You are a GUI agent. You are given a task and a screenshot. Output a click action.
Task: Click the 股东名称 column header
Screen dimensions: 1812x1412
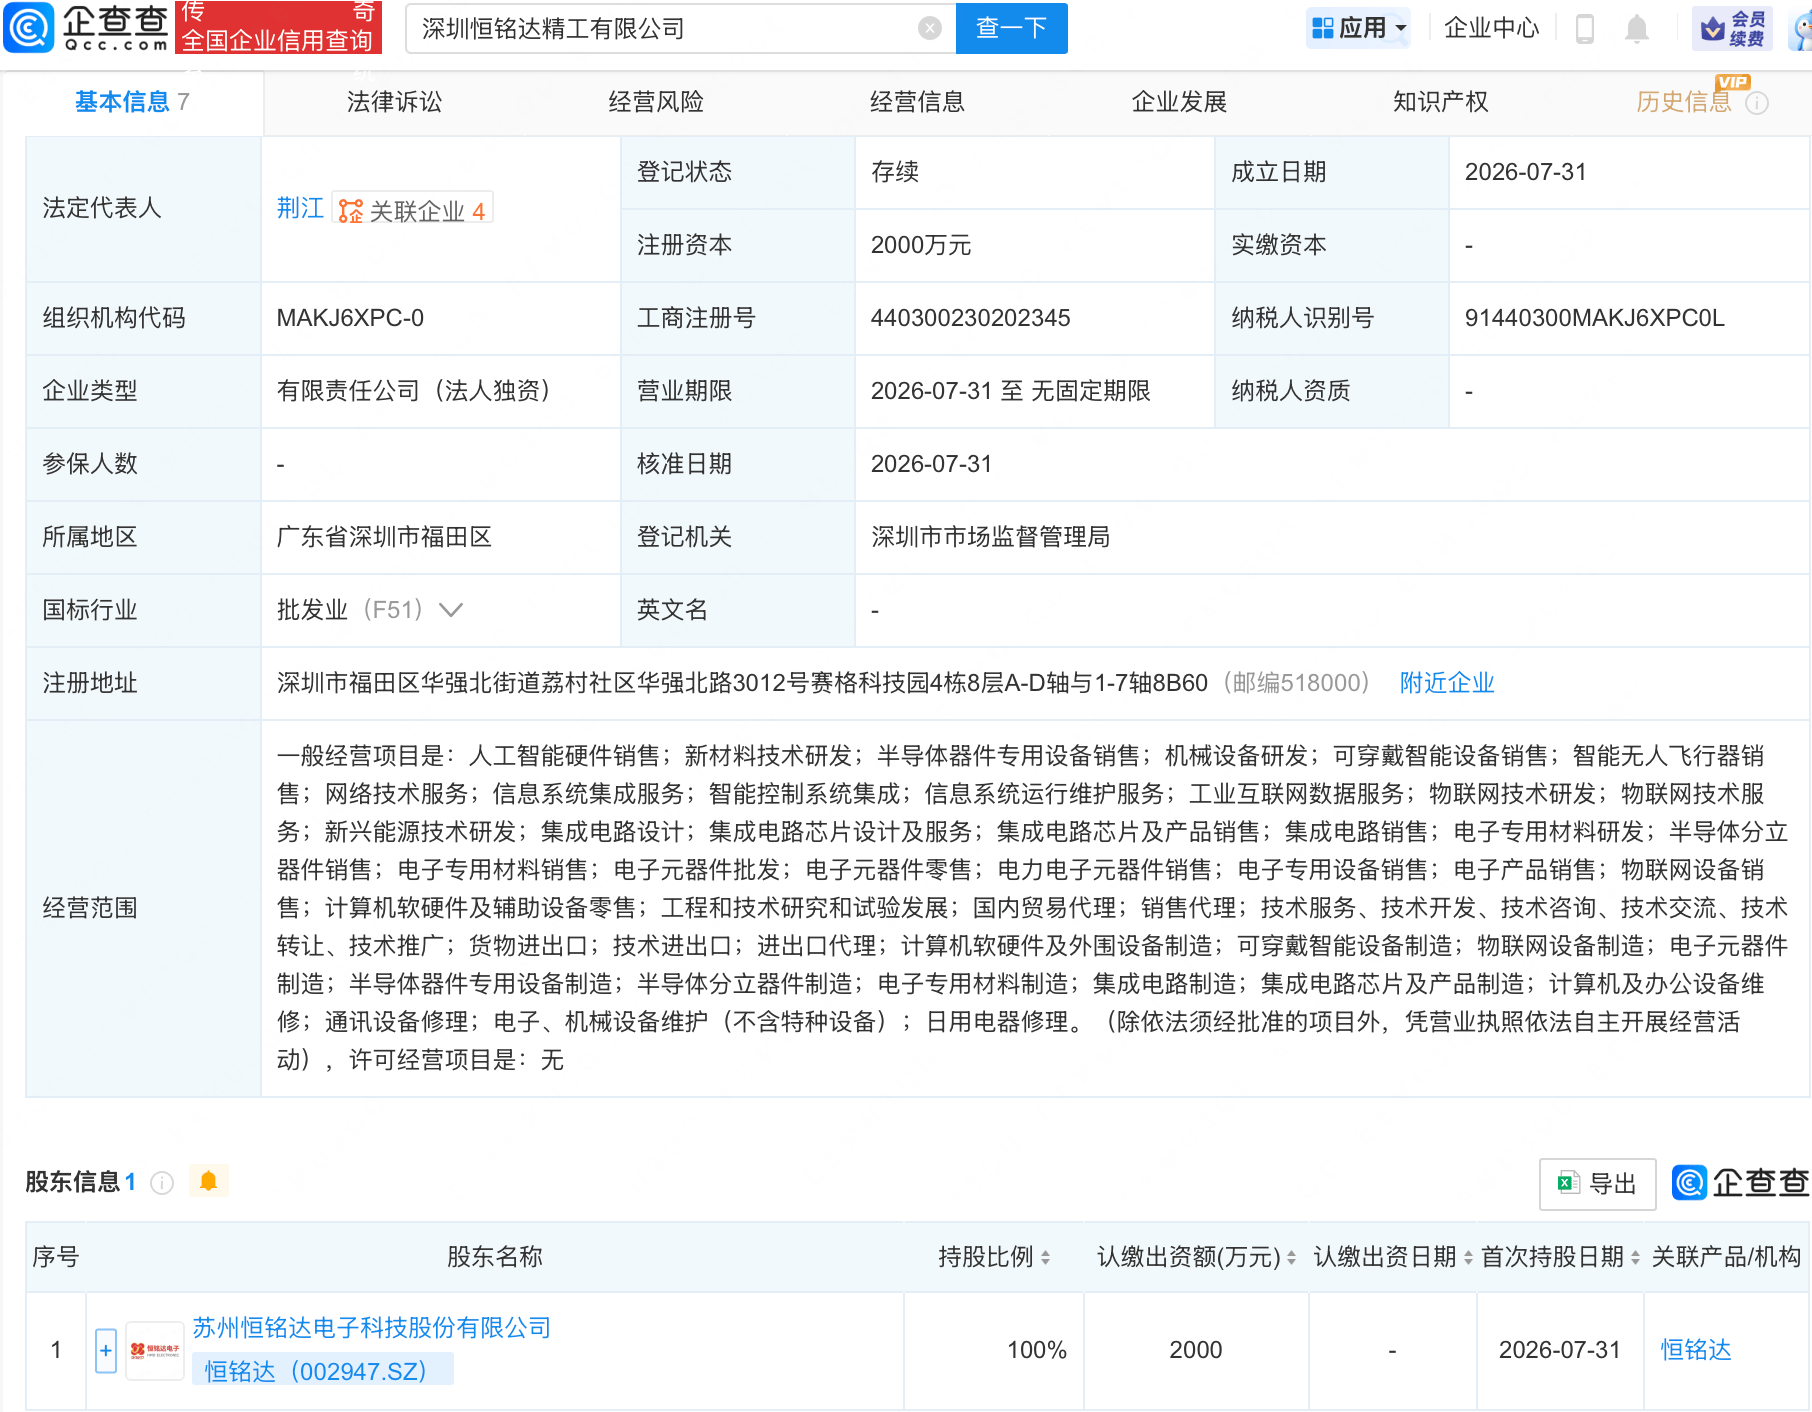tap(494, 1257)
